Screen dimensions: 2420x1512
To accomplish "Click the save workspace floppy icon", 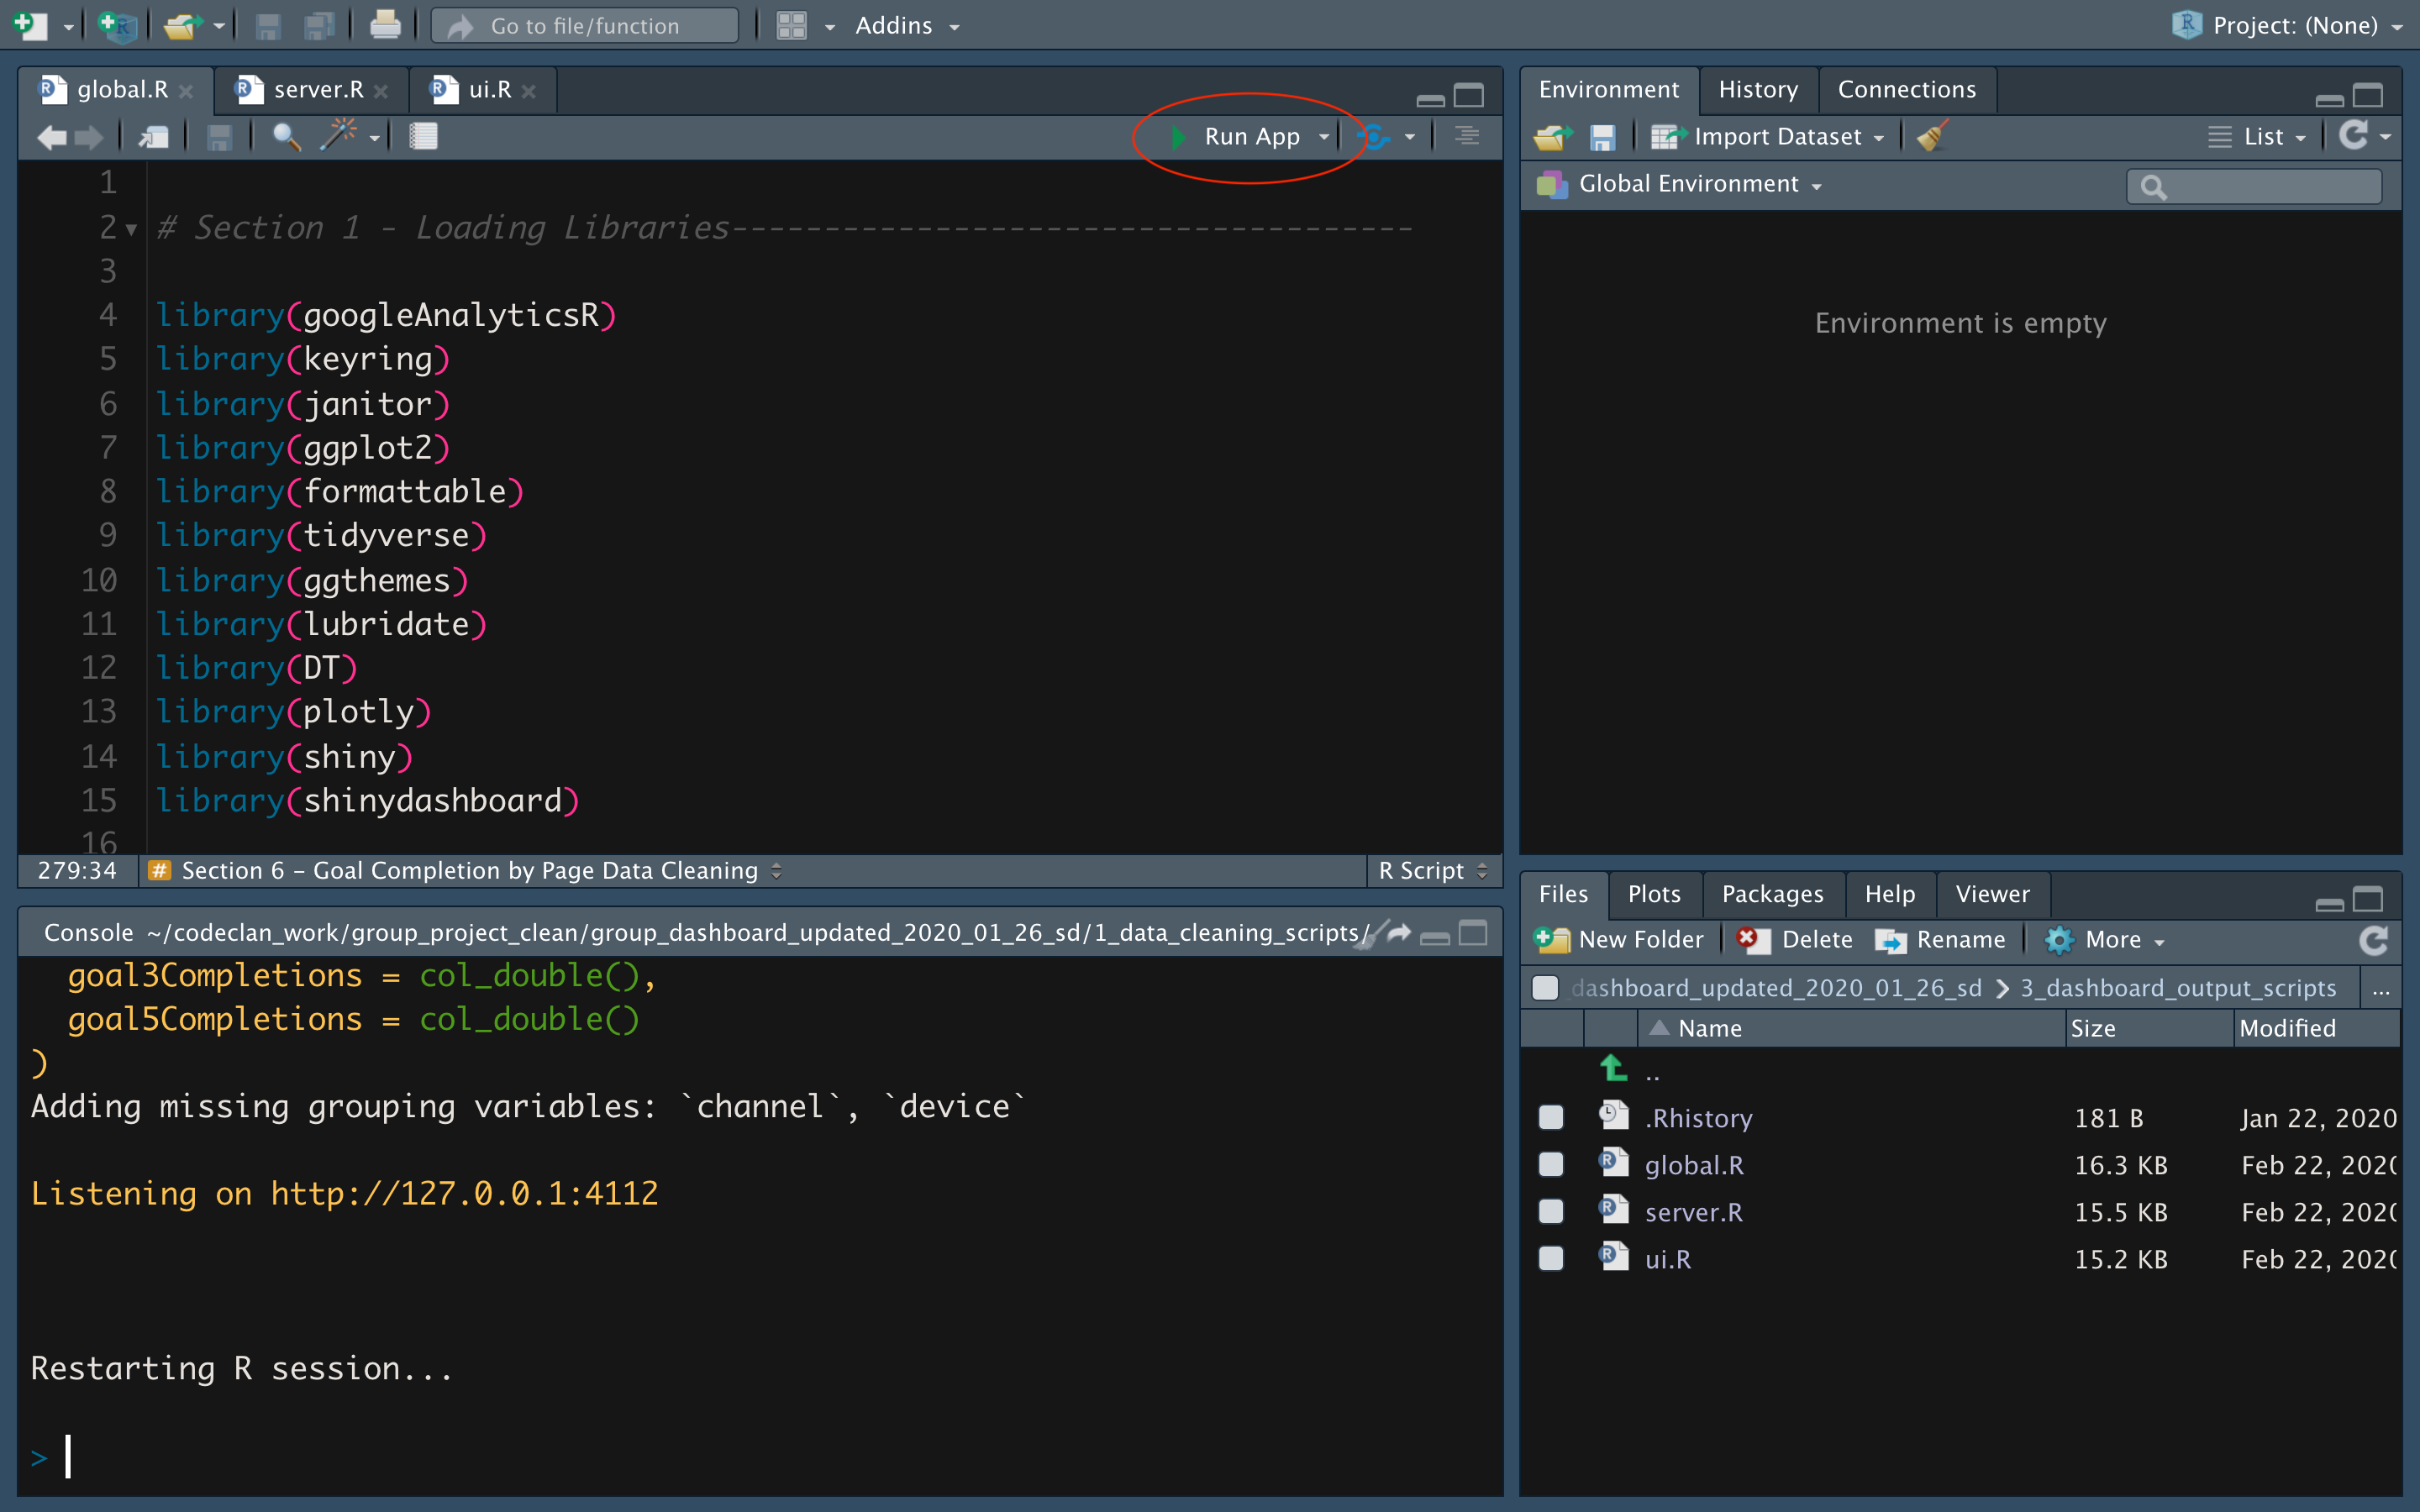I will [x=1602, y=136].
